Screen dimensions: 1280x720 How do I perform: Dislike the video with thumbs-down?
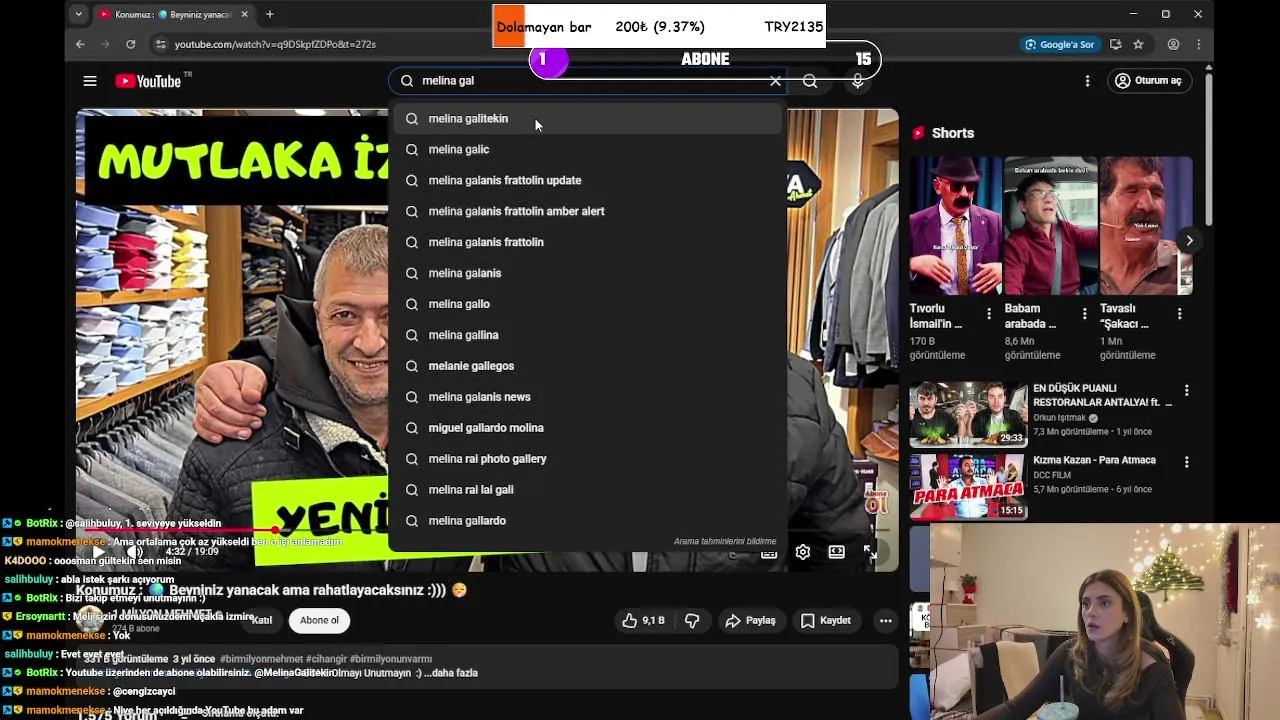coord(692,621)
